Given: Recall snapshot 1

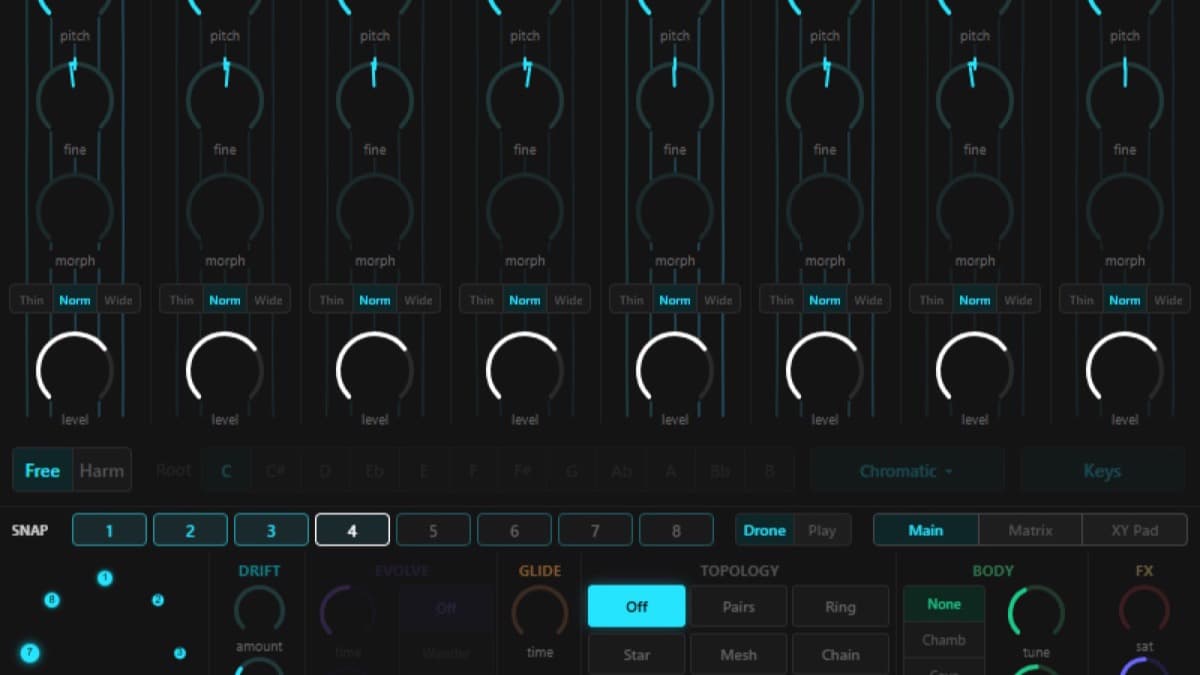Looking at the screenshot, I should point(109,530).
